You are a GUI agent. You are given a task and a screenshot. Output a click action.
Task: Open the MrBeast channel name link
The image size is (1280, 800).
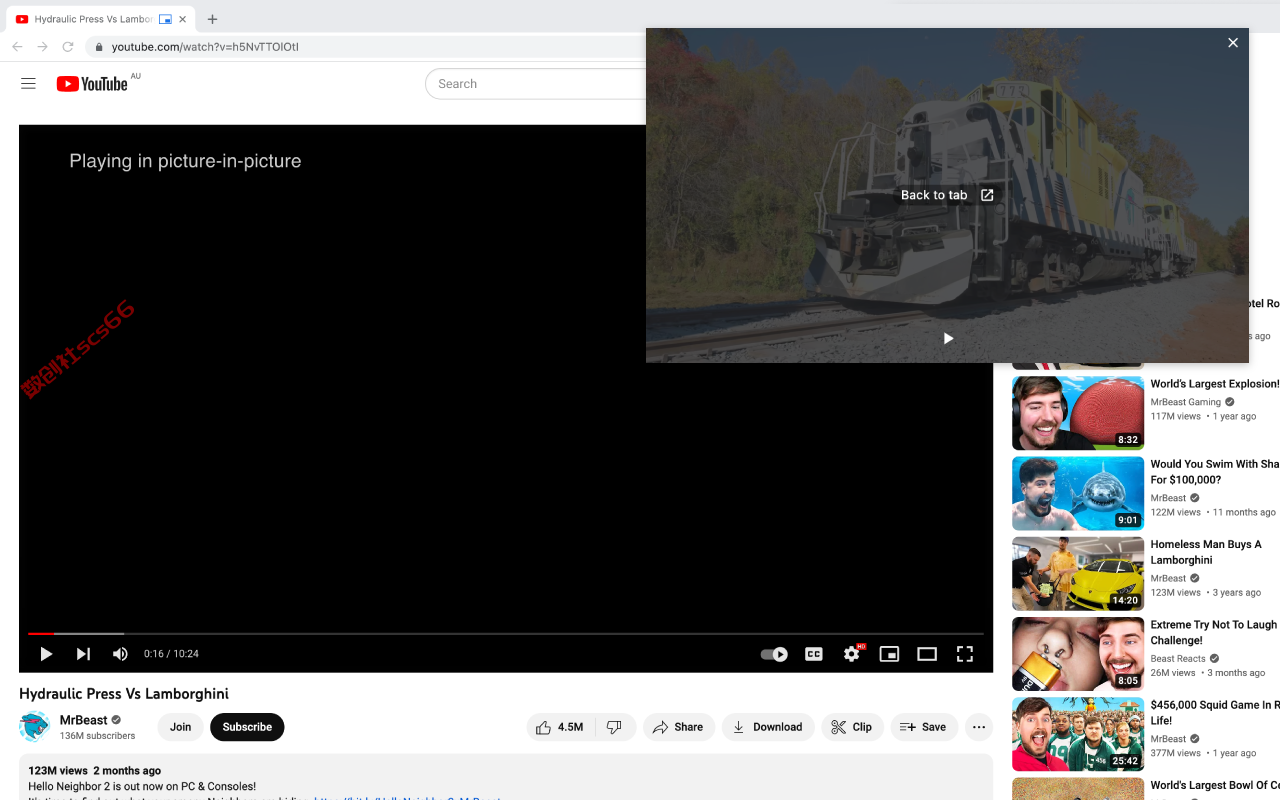[x=84, y=720]
